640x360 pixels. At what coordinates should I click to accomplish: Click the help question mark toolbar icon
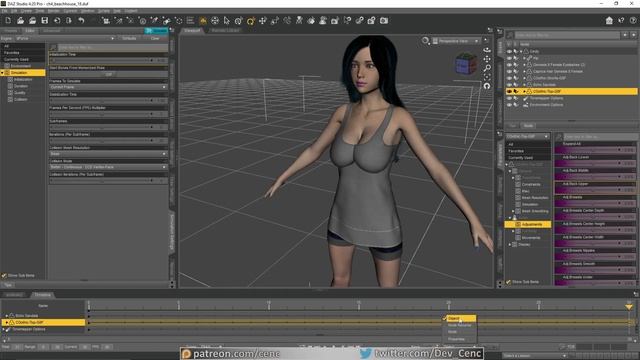click(633, 20)
